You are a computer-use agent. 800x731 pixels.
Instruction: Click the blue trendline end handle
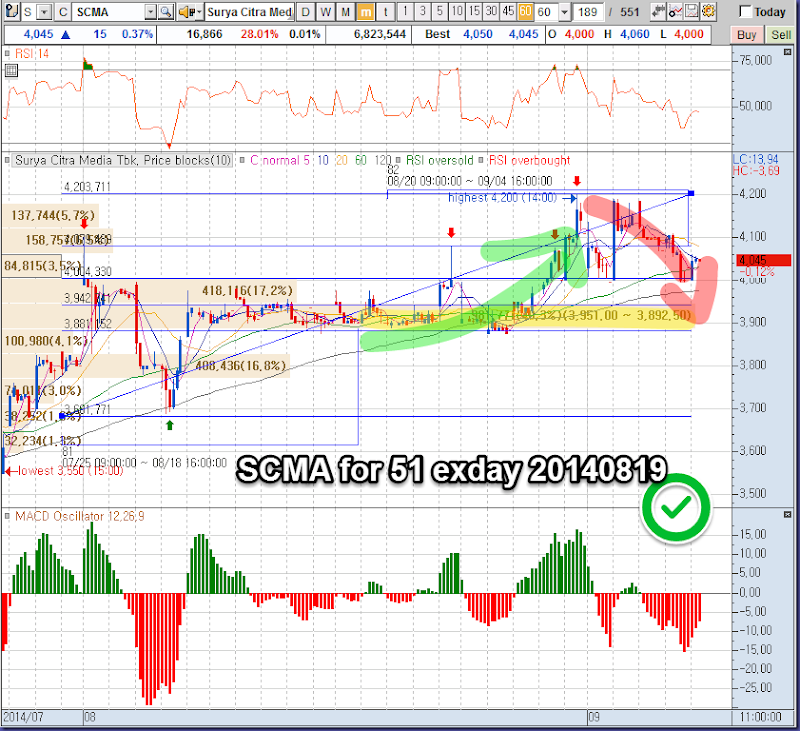(691, 193)
